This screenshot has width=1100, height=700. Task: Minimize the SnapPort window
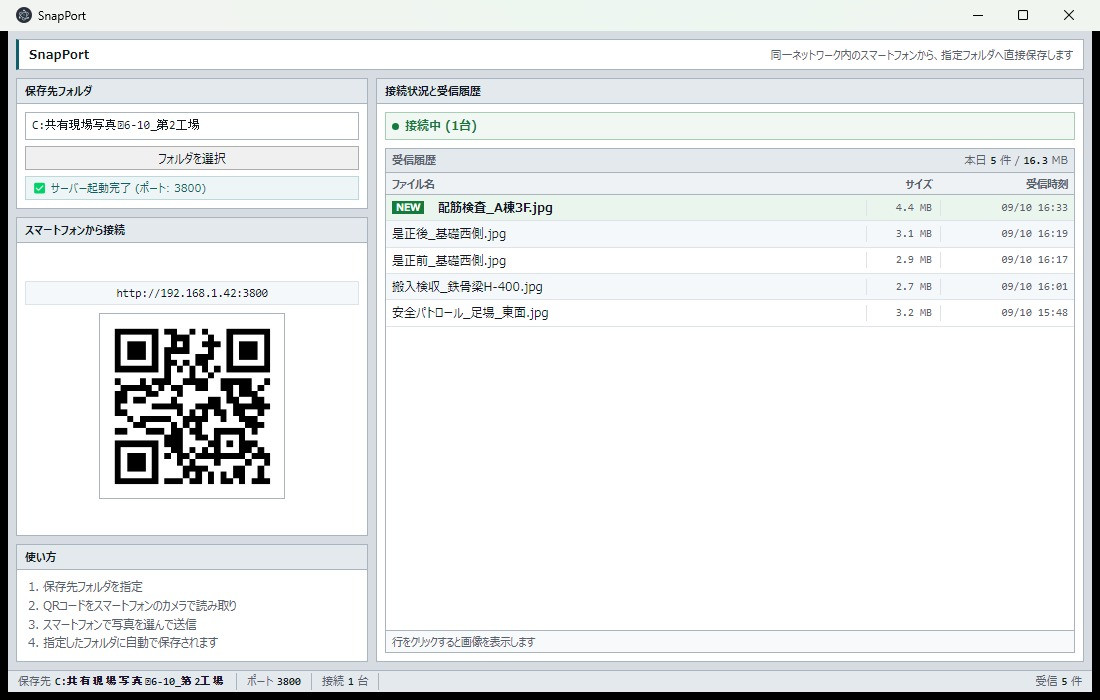[978, 15]
